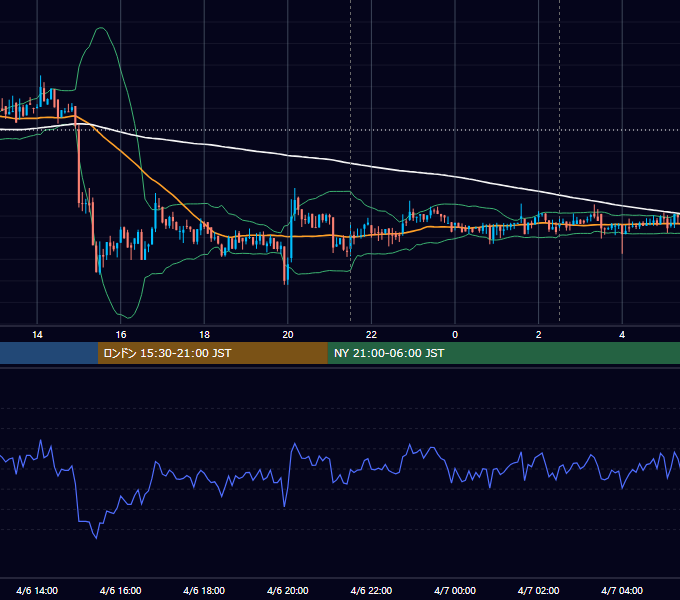Click the '0' hour label on chart axis

(455, 335)
